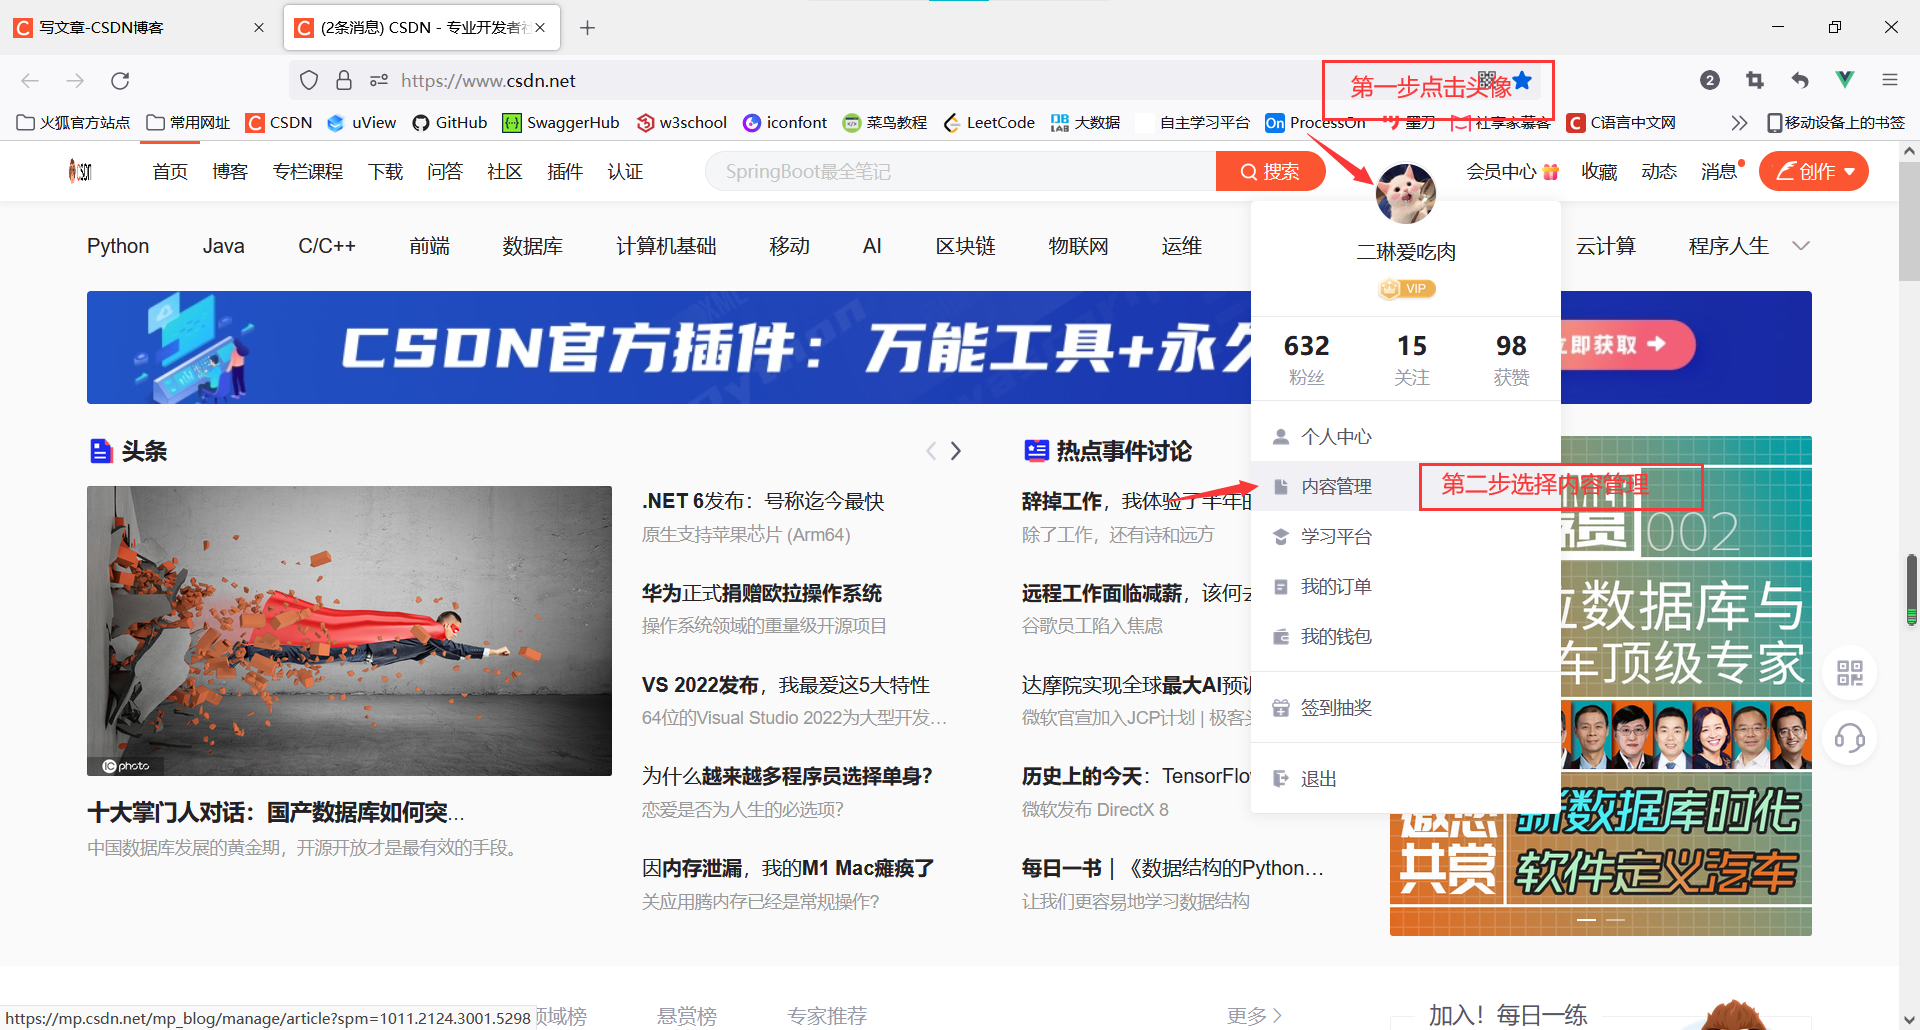Click 更多 link at the bottom
The image size is (1920, 1030).
tap(1254, 1016)
